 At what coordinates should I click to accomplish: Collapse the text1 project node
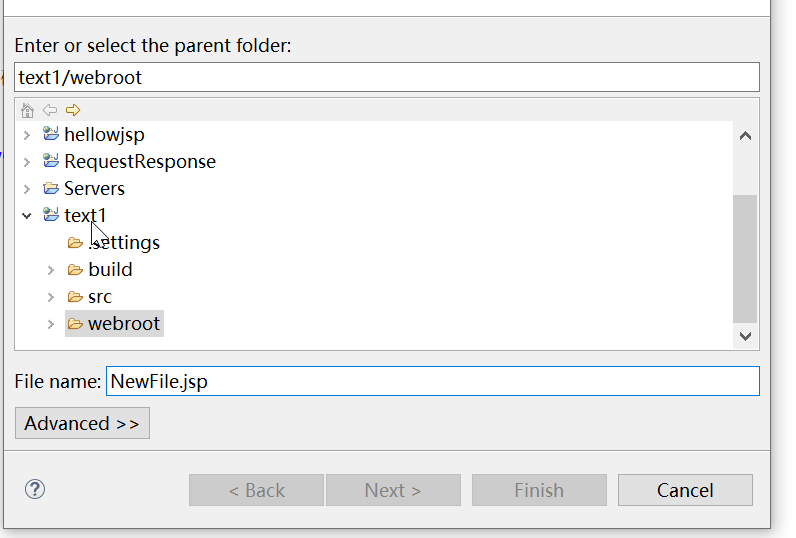click(x=27, y=215)
